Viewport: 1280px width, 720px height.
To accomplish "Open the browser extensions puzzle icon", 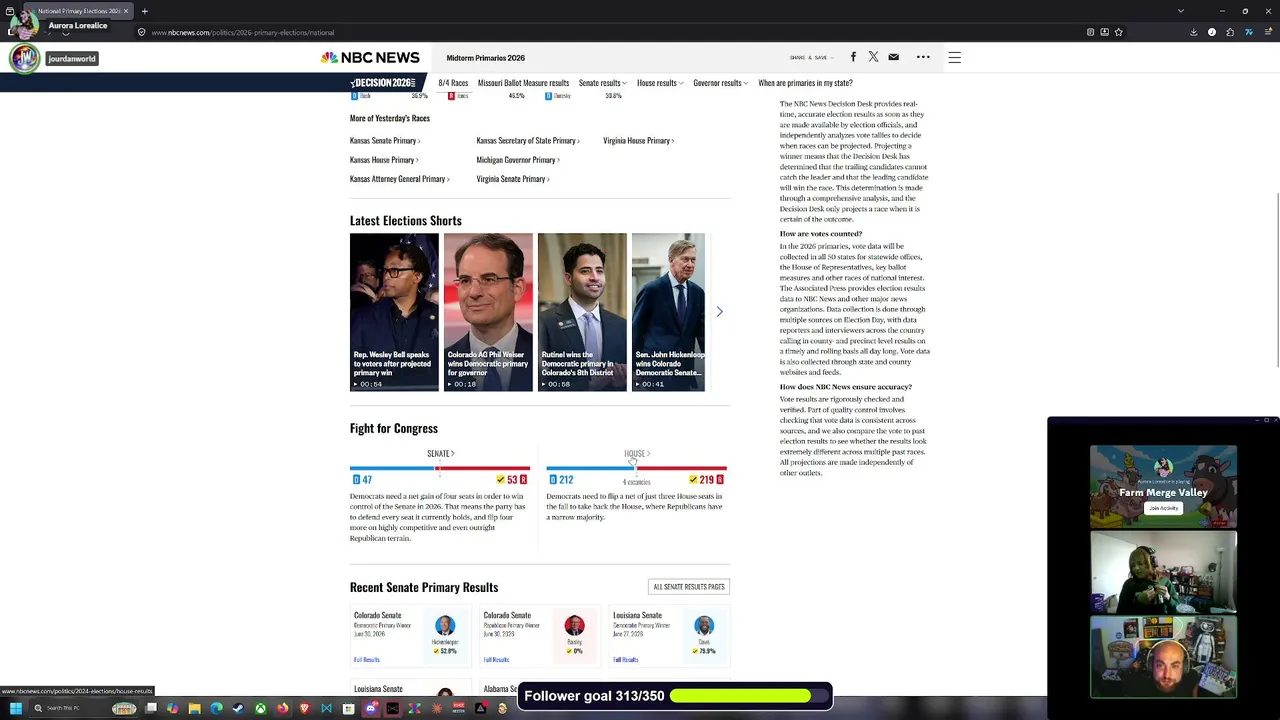I will point(1230,32).
